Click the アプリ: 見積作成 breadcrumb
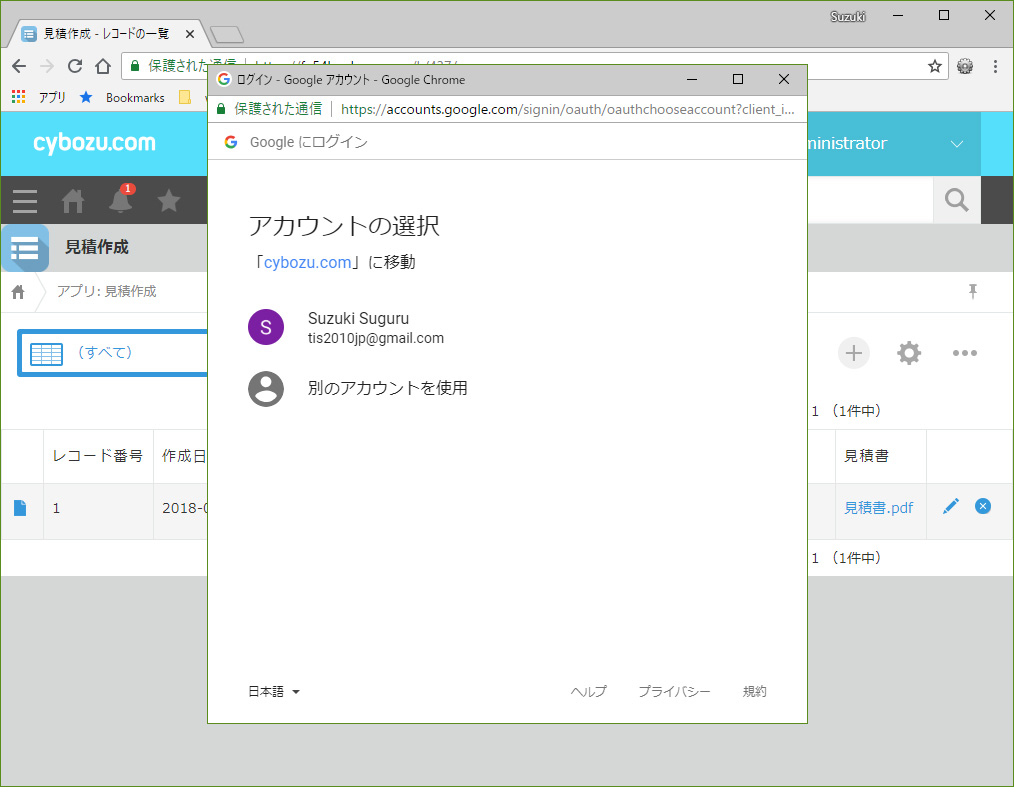The height and width of the screenshot is (787, 1014). point(107,292)
